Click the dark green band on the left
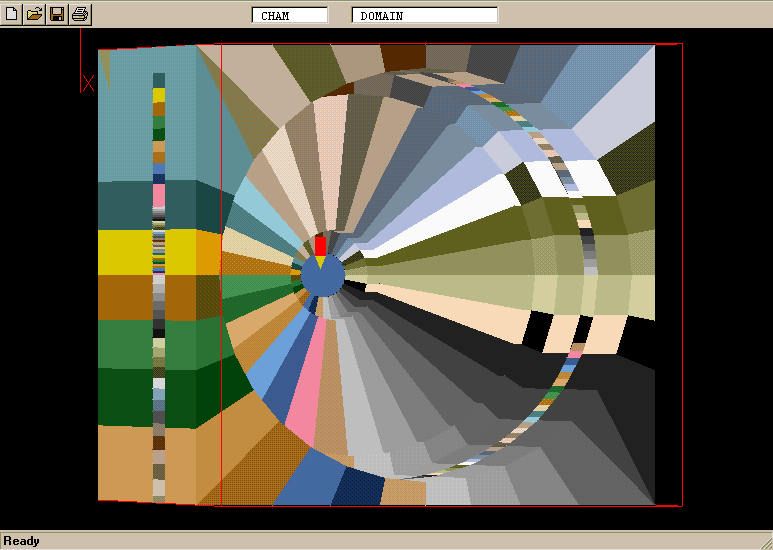 click(125, 395)
